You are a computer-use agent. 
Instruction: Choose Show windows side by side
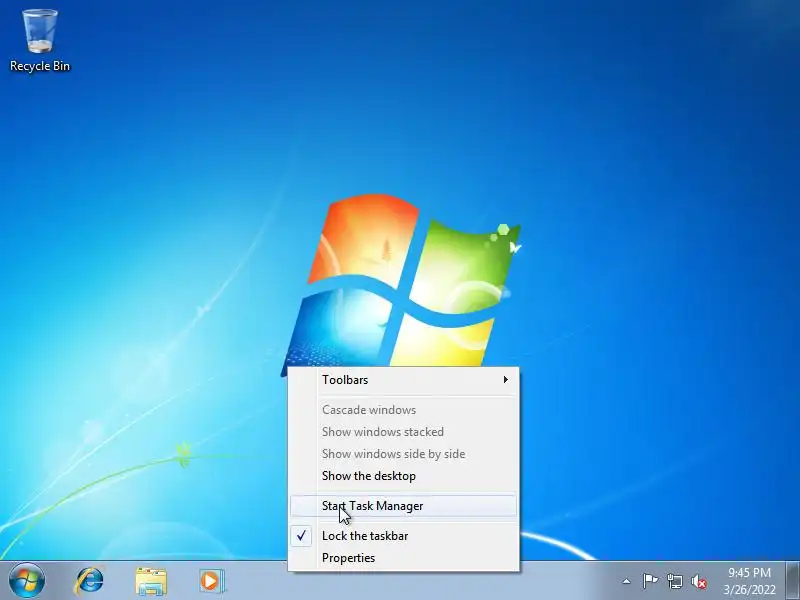[x=404, y=454]
